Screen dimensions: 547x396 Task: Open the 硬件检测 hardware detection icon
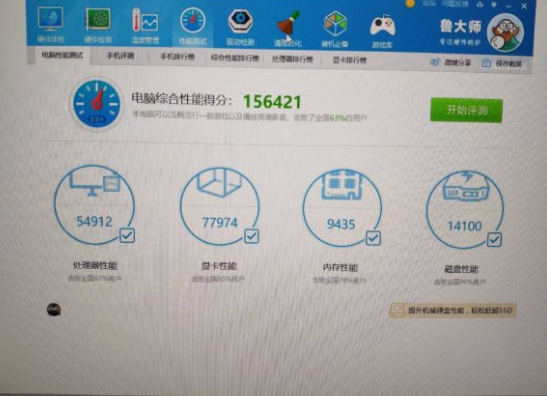pyautogui.click(x=98, y=20)
